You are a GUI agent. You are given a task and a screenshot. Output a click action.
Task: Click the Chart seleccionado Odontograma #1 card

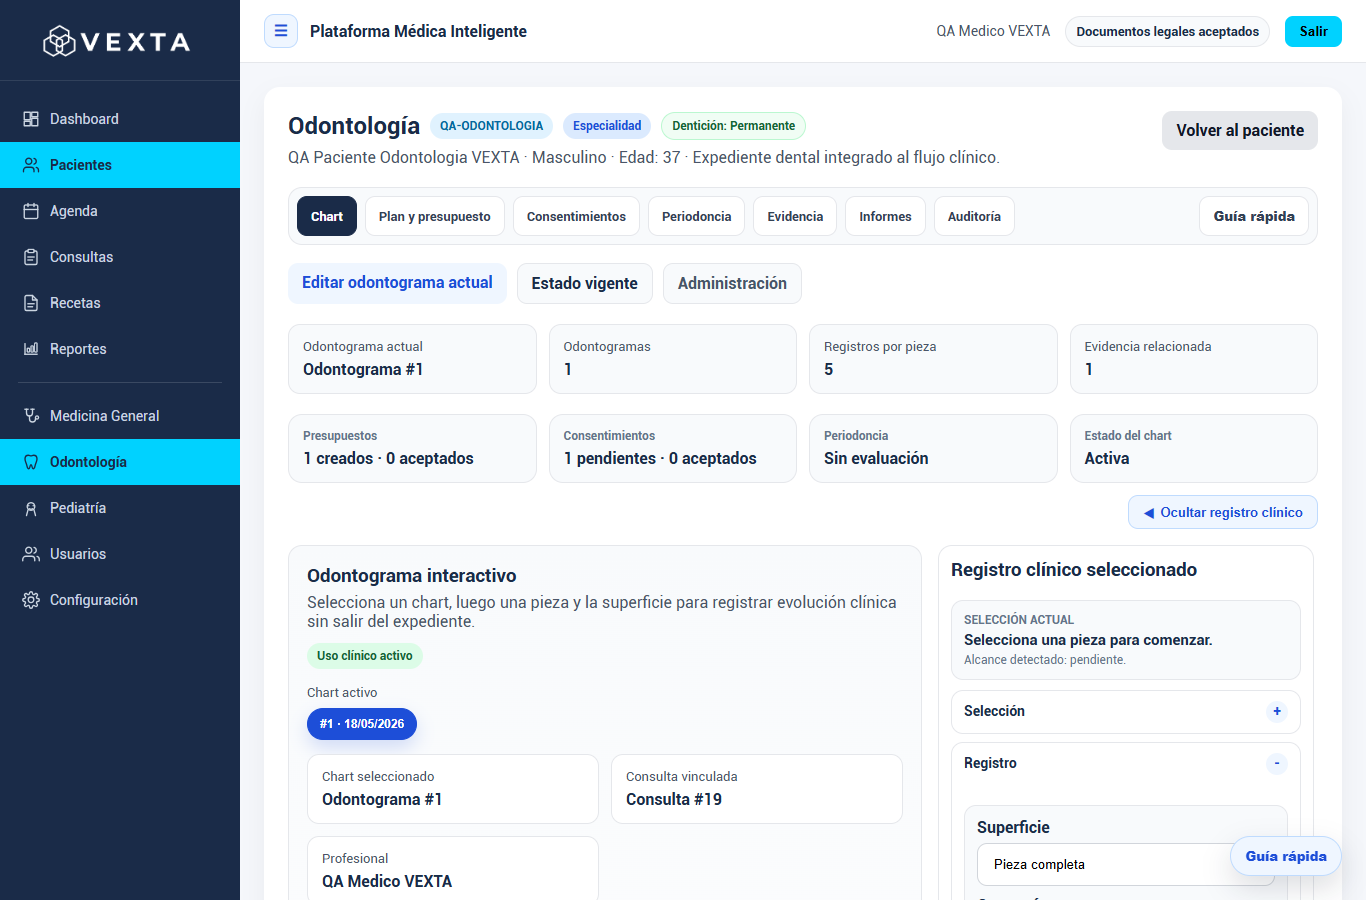pos(453,789)
